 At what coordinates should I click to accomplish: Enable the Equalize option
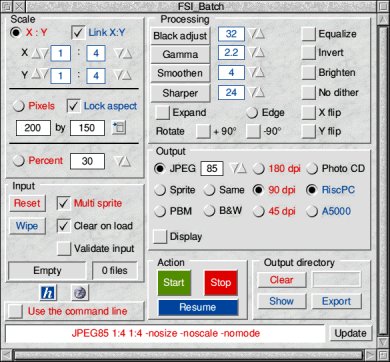pos(308,34)
